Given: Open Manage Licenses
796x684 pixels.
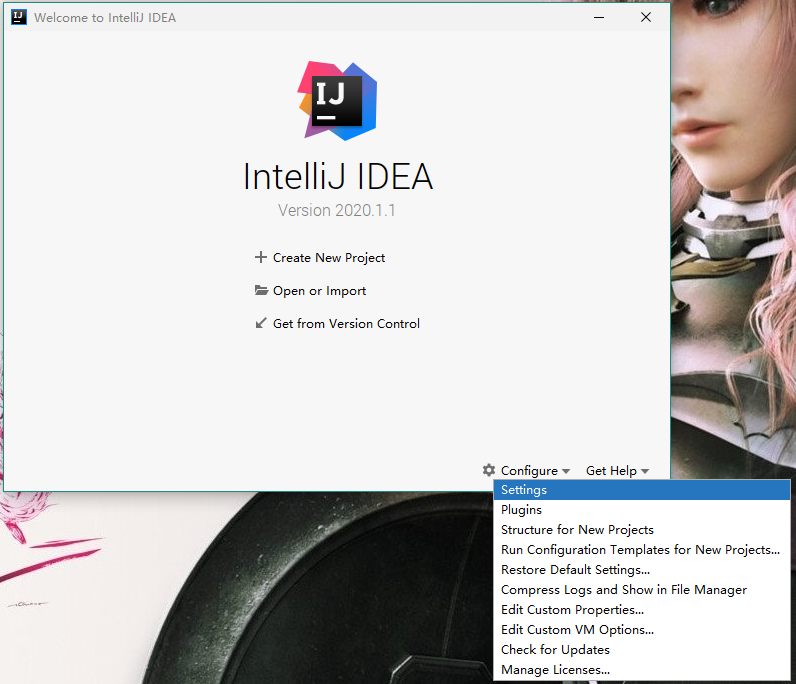Looking at the screenshot, I should [x=642, y=670].
